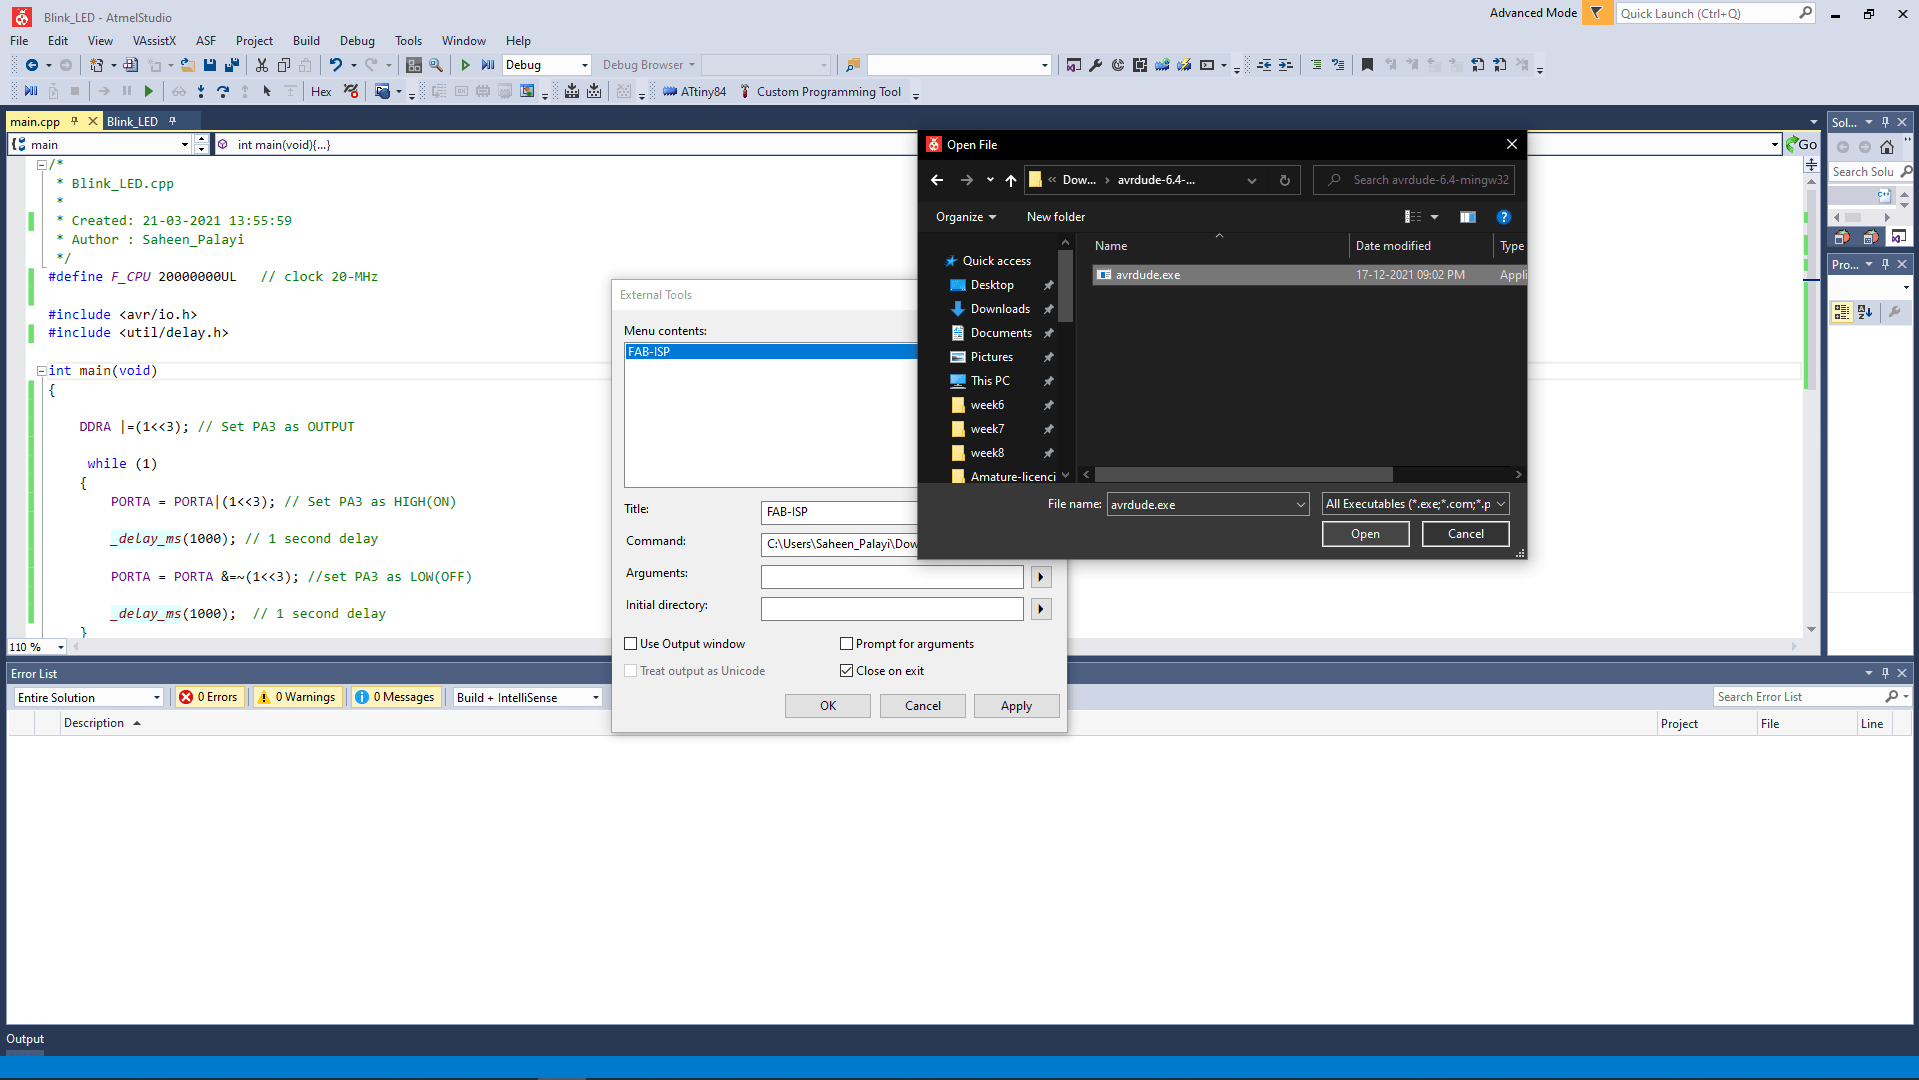This screenshot has height=1080, width=1919.
Task: Open the VAssistX menu
Action: [154, 41]
